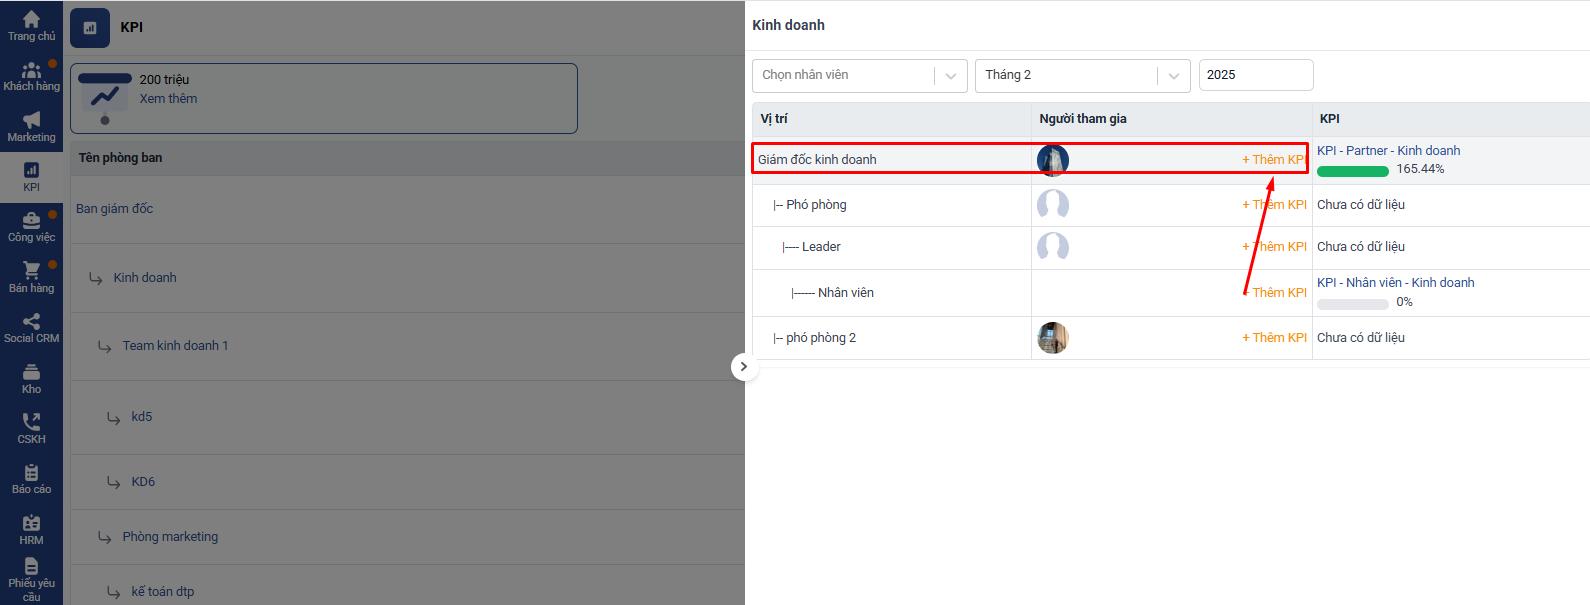Go to Marketing module in sidebar
Screen dimensions: 1590x605
[x=31, y=127]
